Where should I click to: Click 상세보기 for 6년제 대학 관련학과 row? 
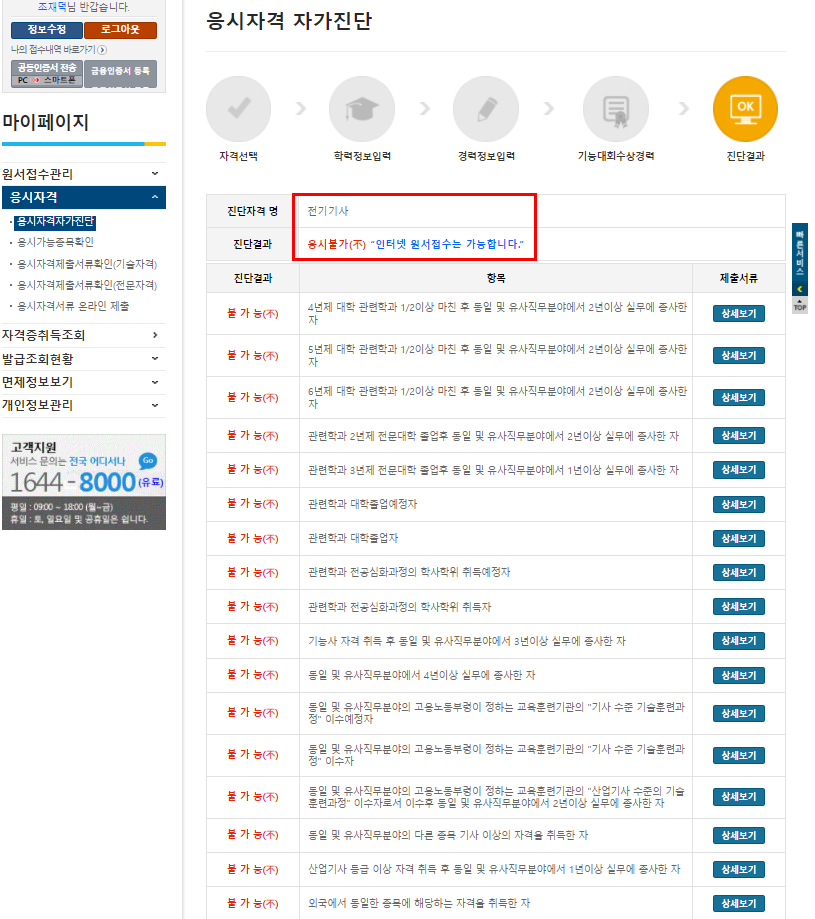738,397
